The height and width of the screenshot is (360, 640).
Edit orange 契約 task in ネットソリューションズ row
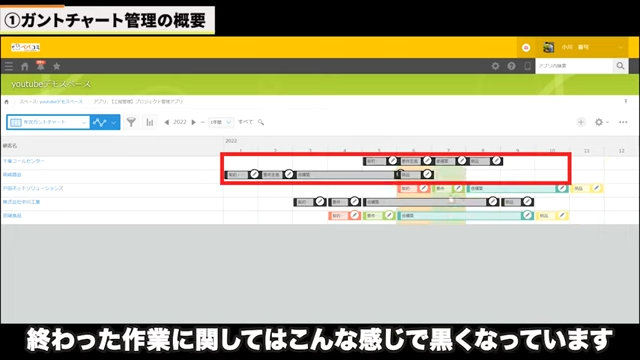pyautogui.click(x=424, y=188)
